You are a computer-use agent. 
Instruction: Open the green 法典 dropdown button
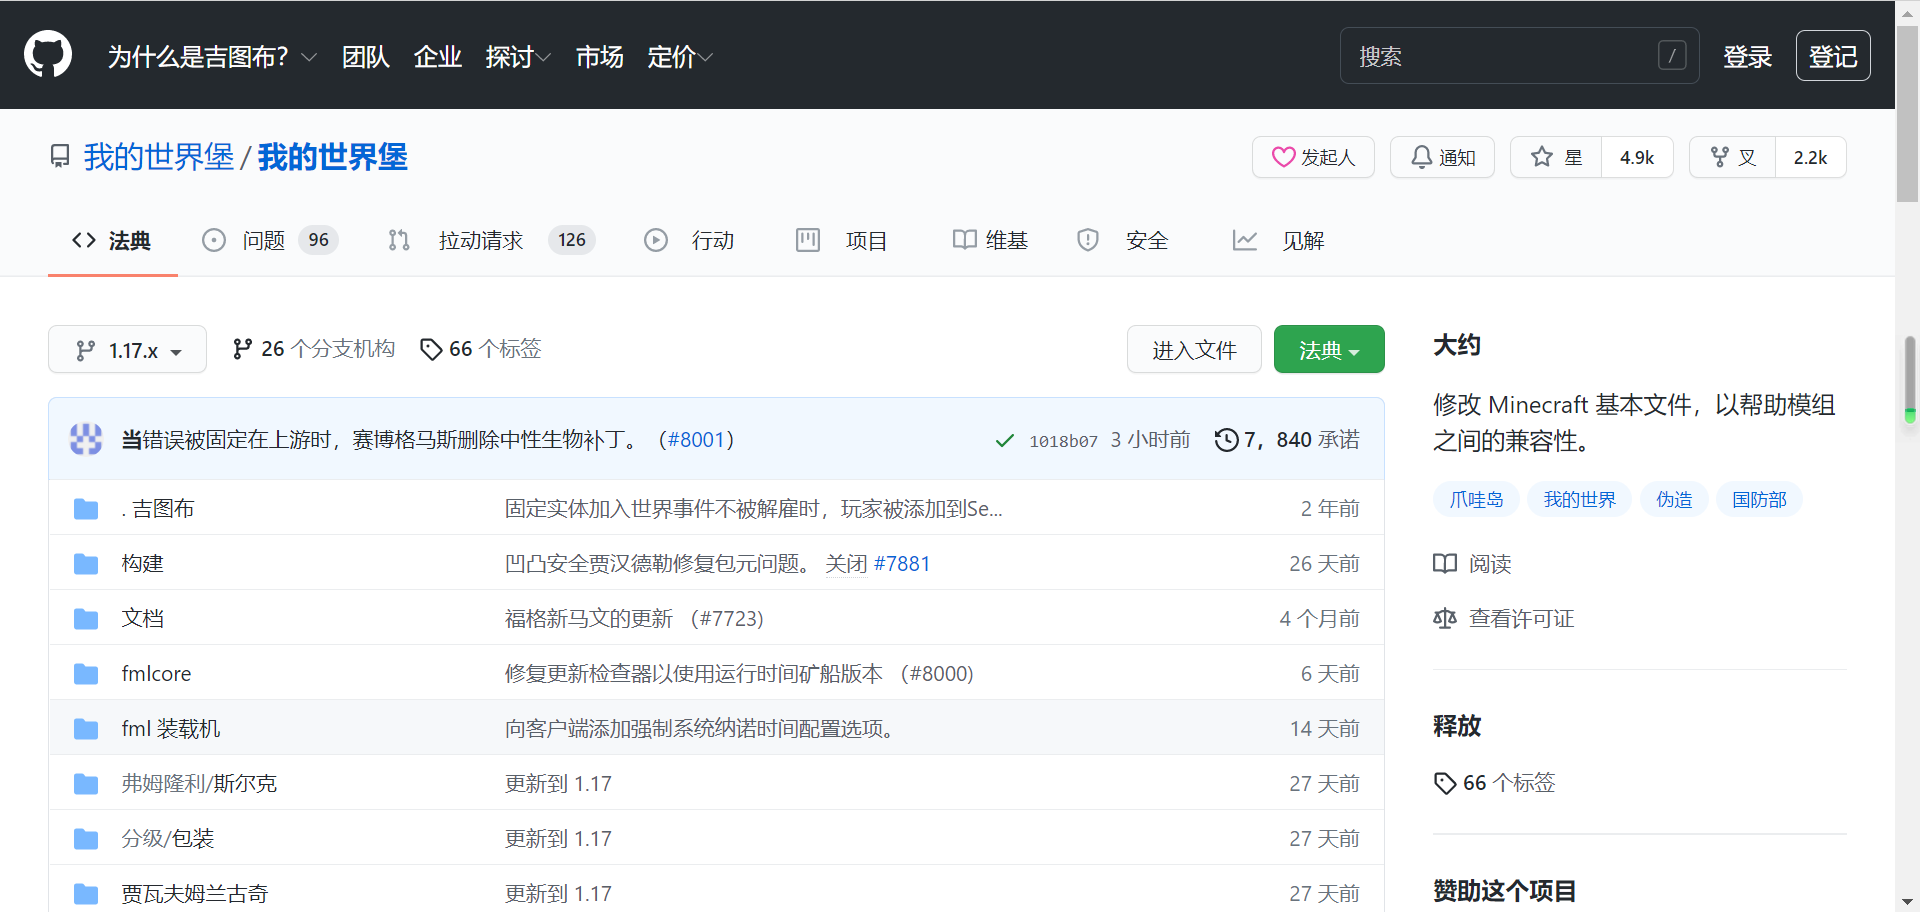[x=1329, y=349]
